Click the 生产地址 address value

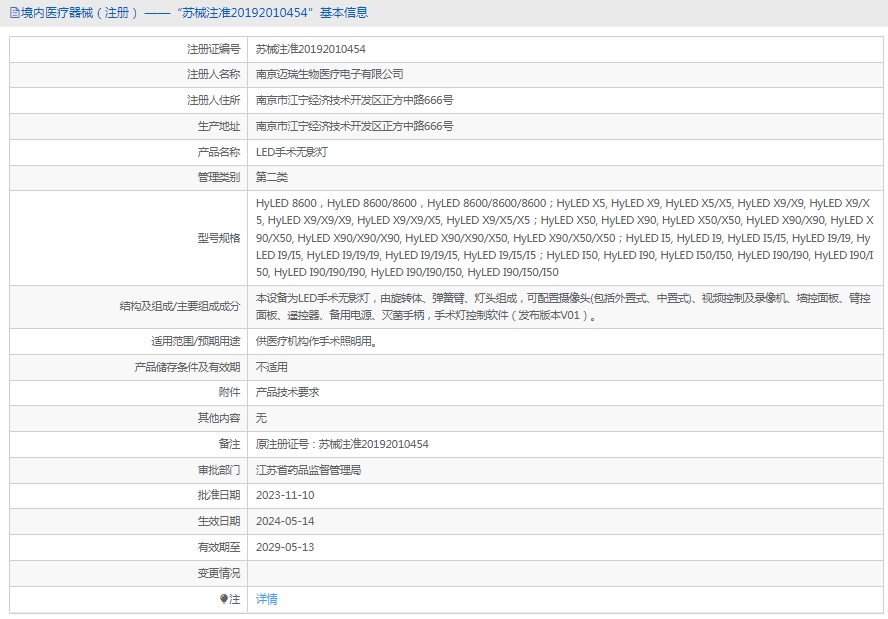(x=355, y=126)
